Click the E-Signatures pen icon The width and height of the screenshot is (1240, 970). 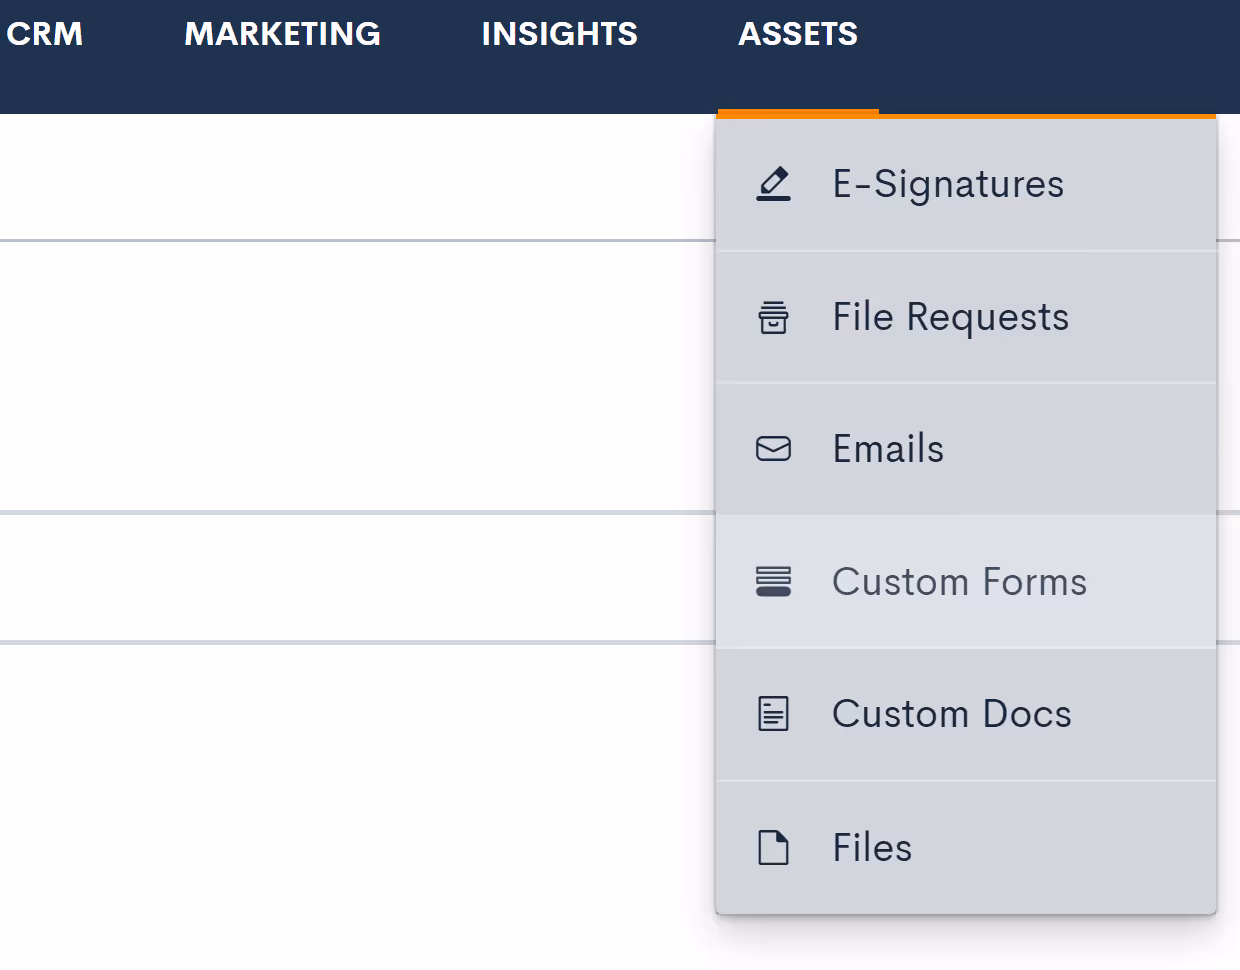(x=773, y=184)
